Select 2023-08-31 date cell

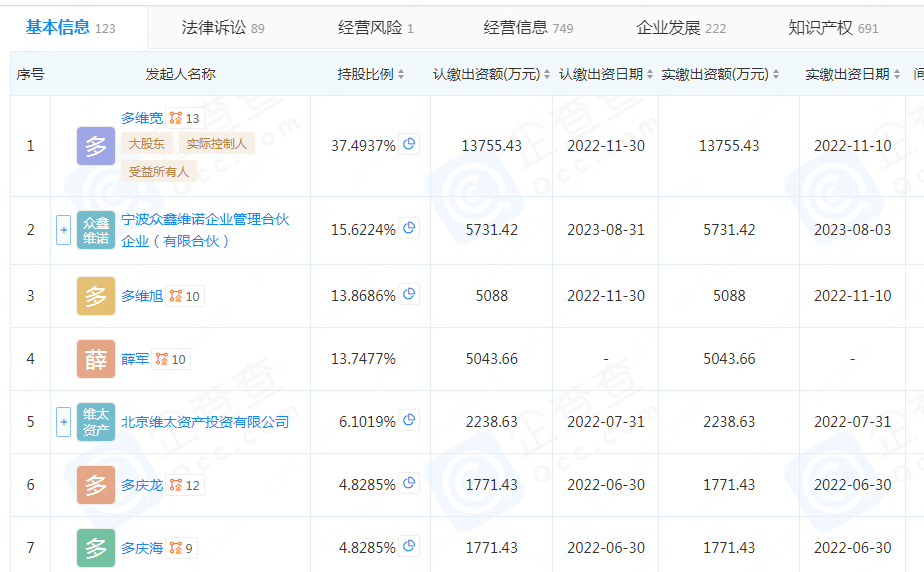tap(606, 230)
